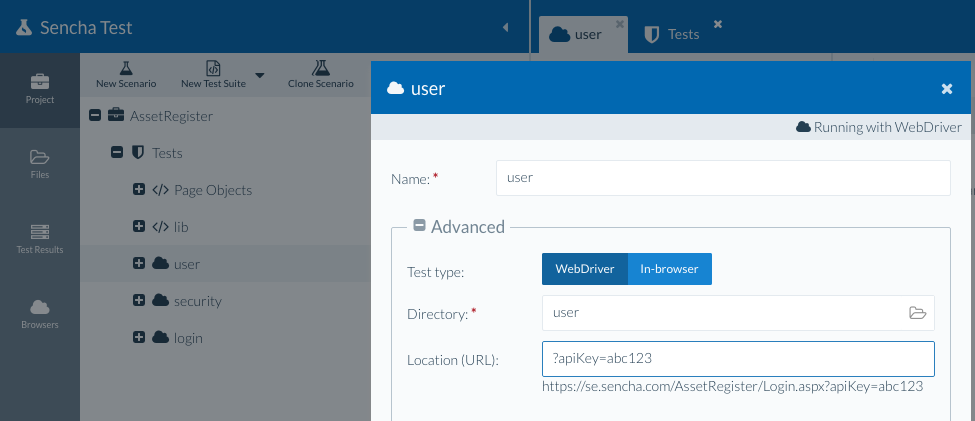
Task: Select the login scenario in tree
Action: click(x=188, y=338)
